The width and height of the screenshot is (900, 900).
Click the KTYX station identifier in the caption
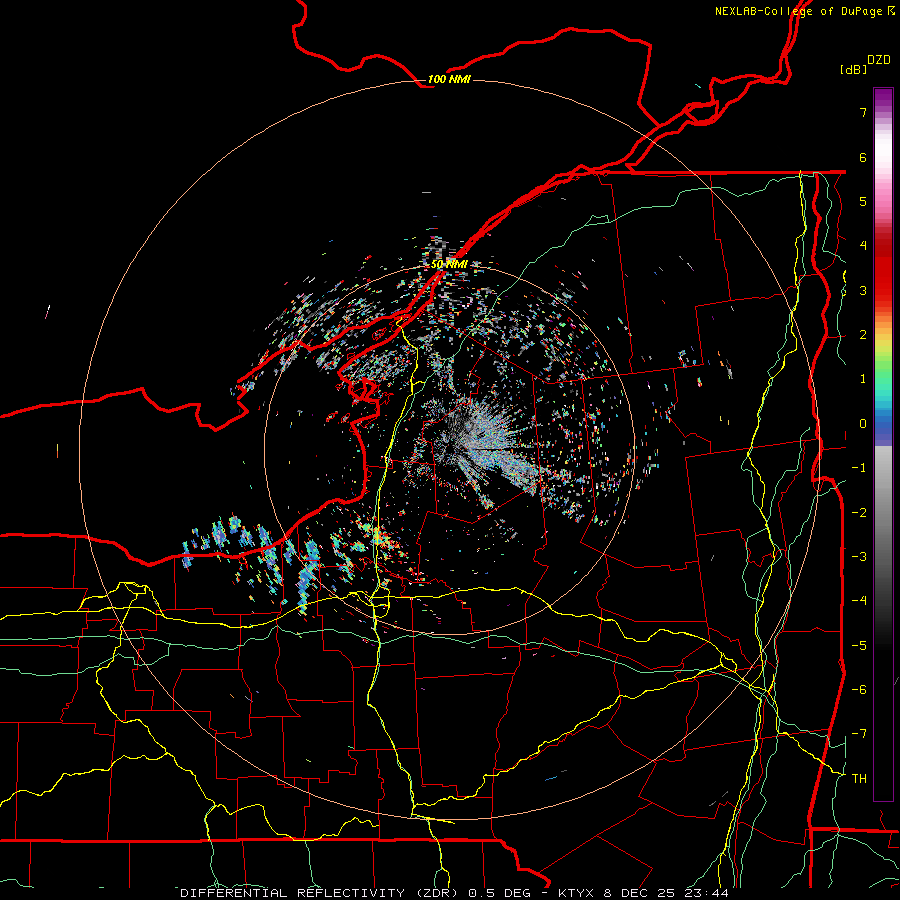[576, 893]
